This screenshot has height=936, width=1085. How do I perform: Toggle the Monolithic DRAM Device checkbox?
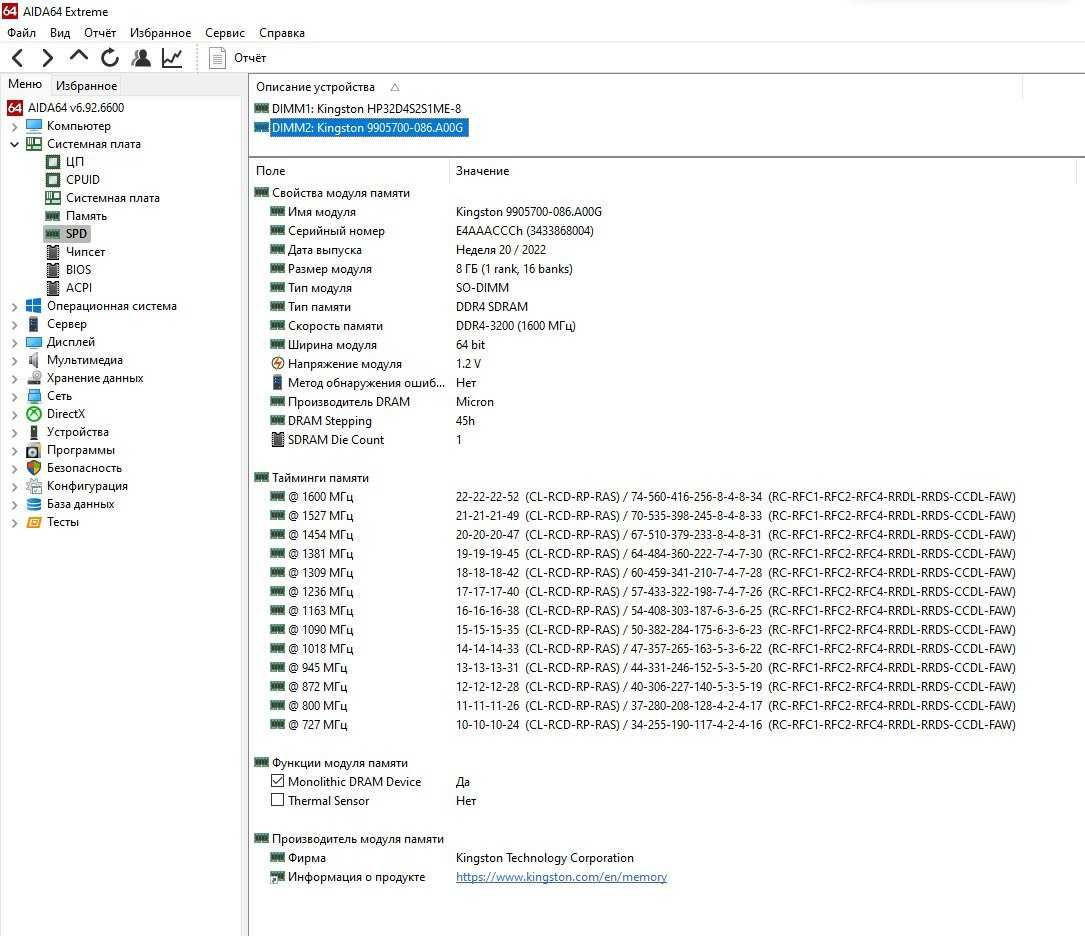click(x=277, y=781)
